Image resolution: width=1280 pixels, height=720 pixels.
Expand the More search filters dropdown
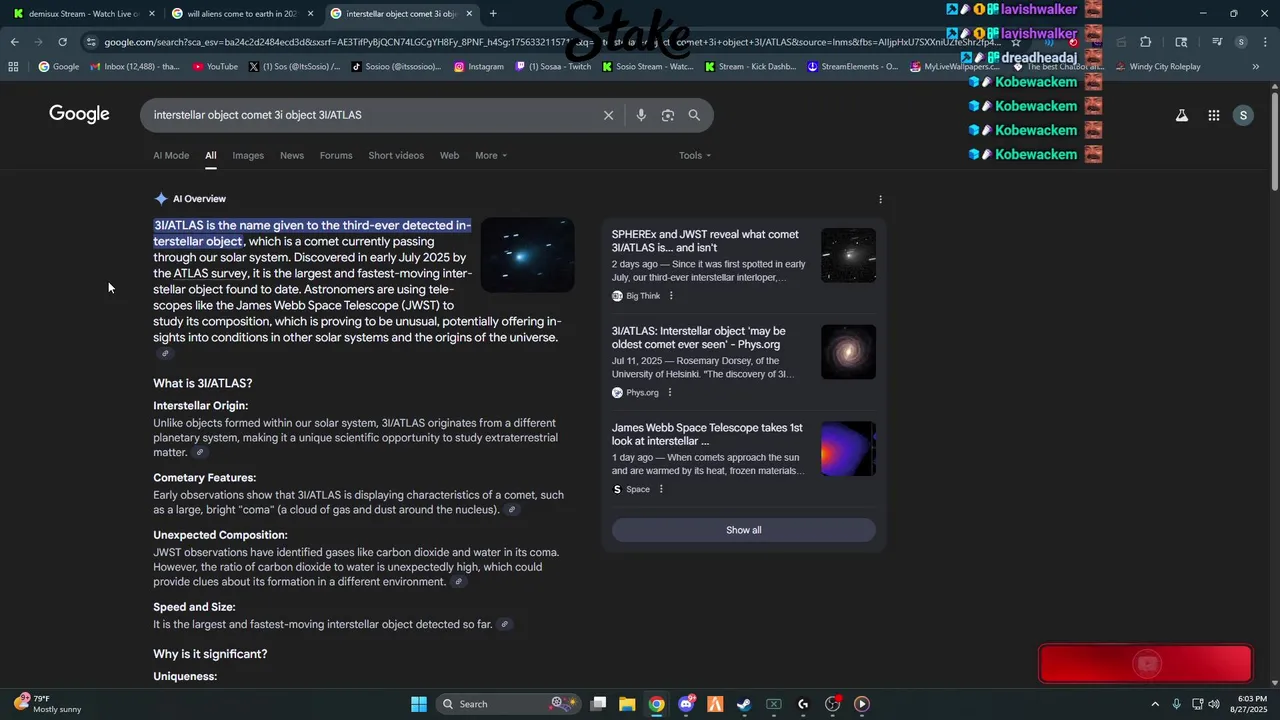point(491,155)
